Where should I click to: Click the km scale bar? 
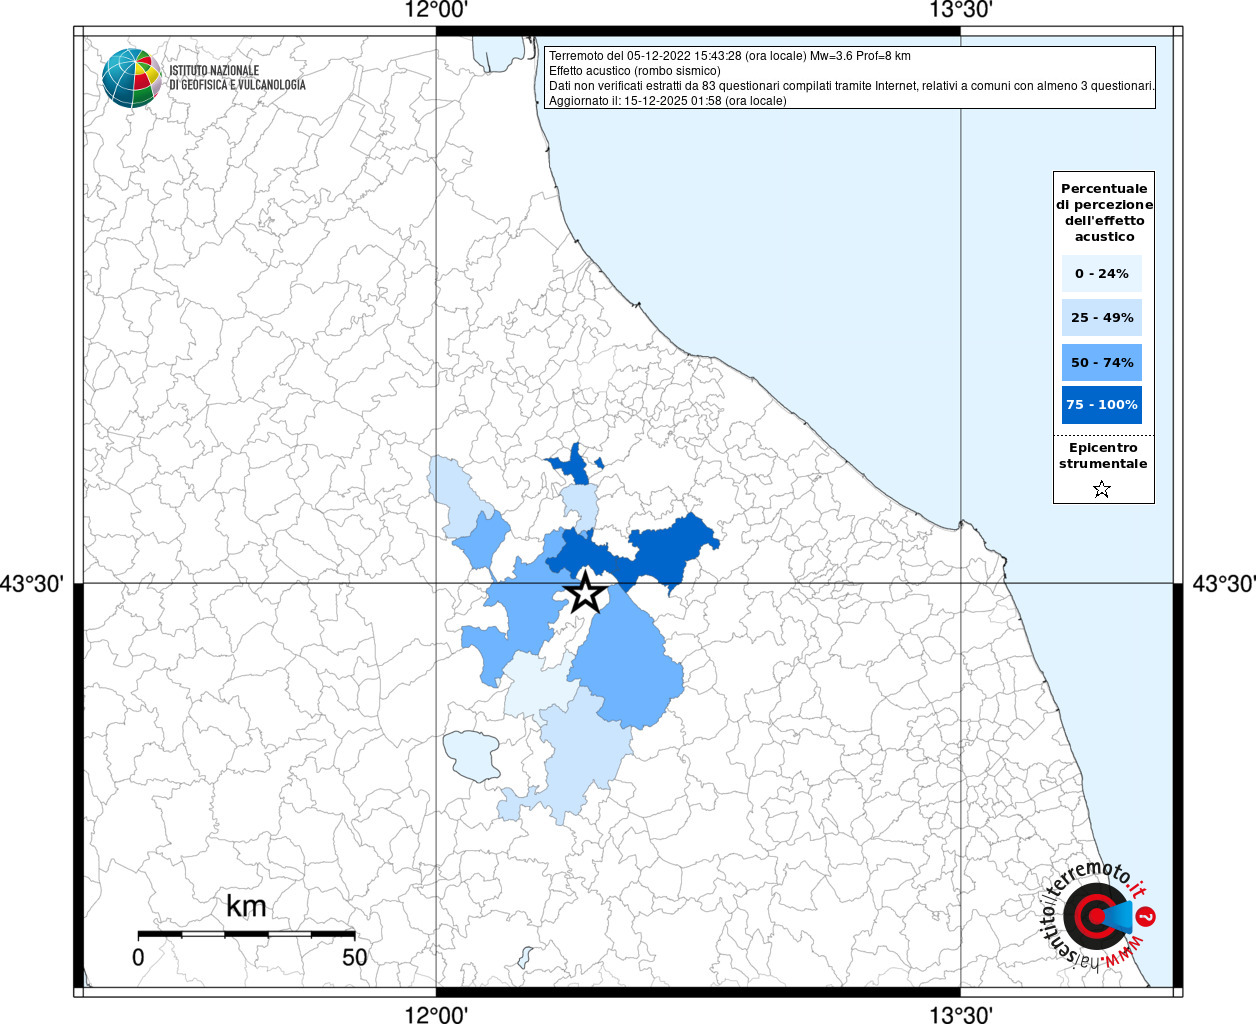click(x=246, y=934)
